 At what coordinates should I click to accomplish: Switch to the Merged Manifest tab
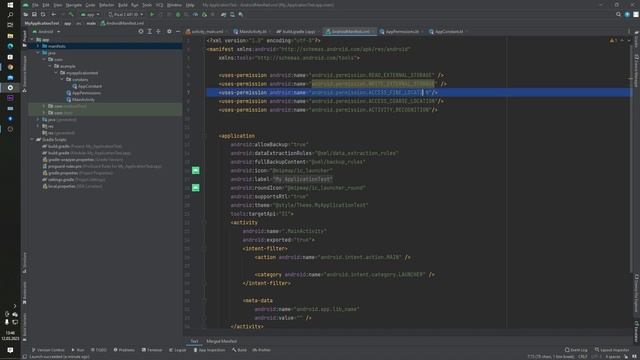point(222,341)
